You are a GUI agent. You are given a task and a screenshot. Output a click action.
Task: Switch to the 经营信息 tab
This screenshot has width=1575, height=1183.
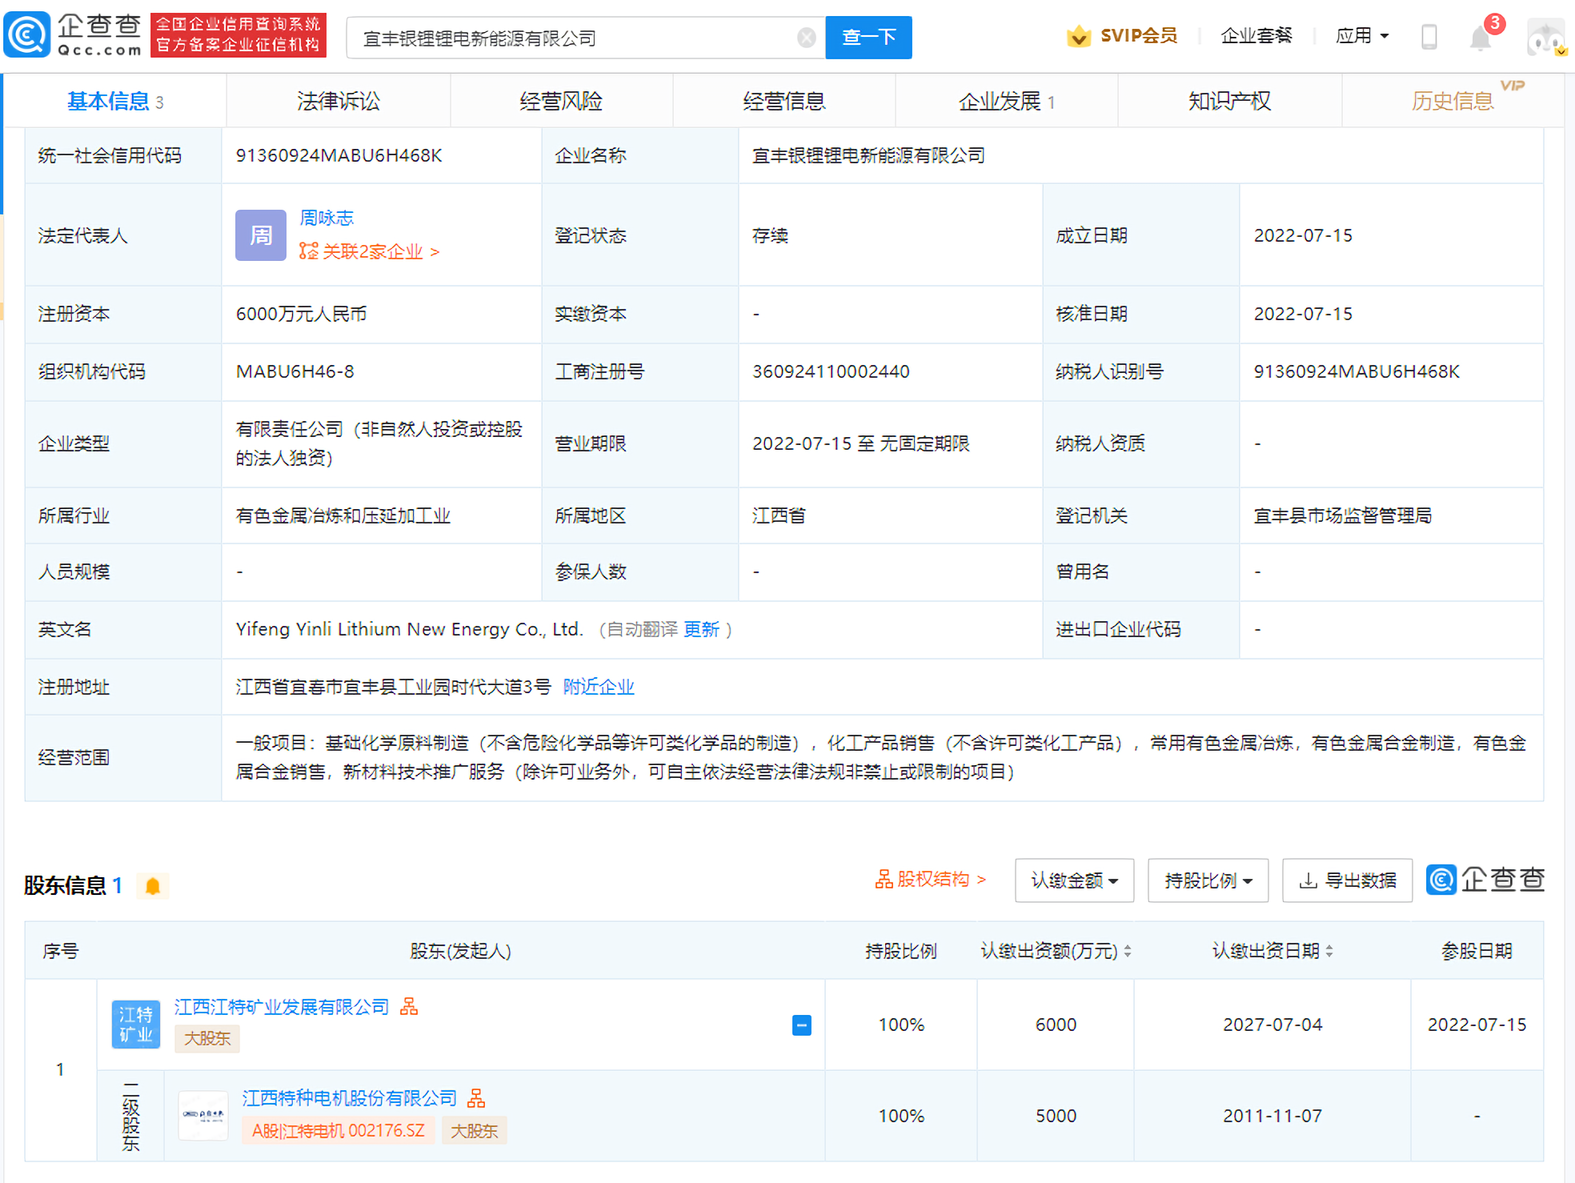(784, 101)
